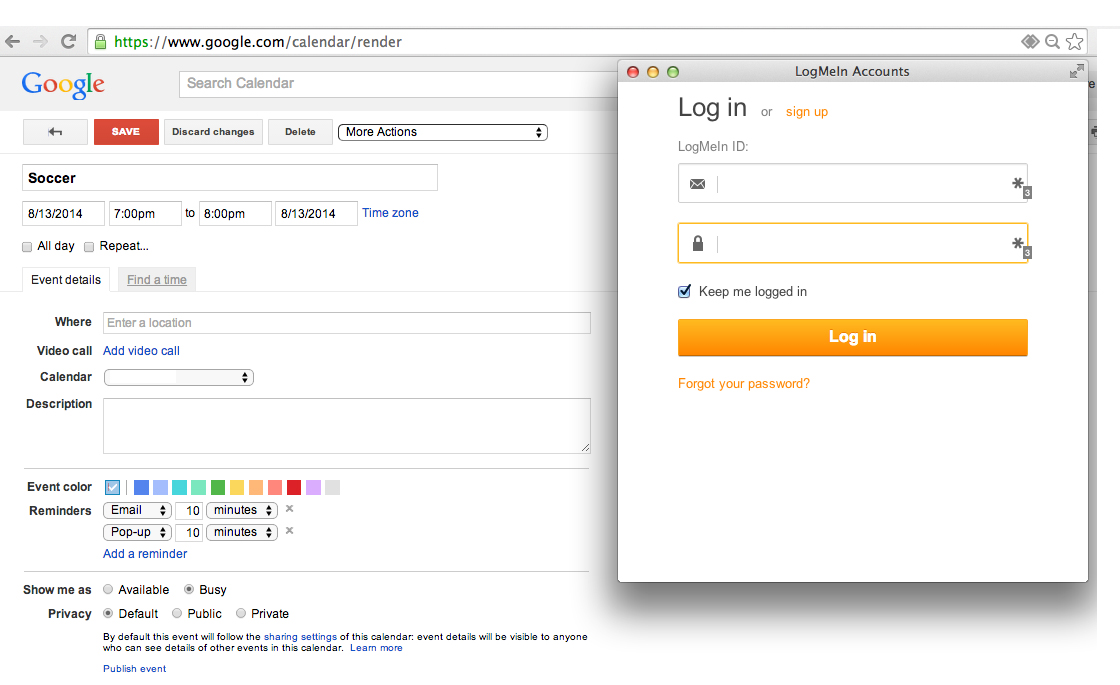Expand the Calendar selection dropdown
The height and width of the screenshot is (685, 1120).
click(x=178, y=377)
